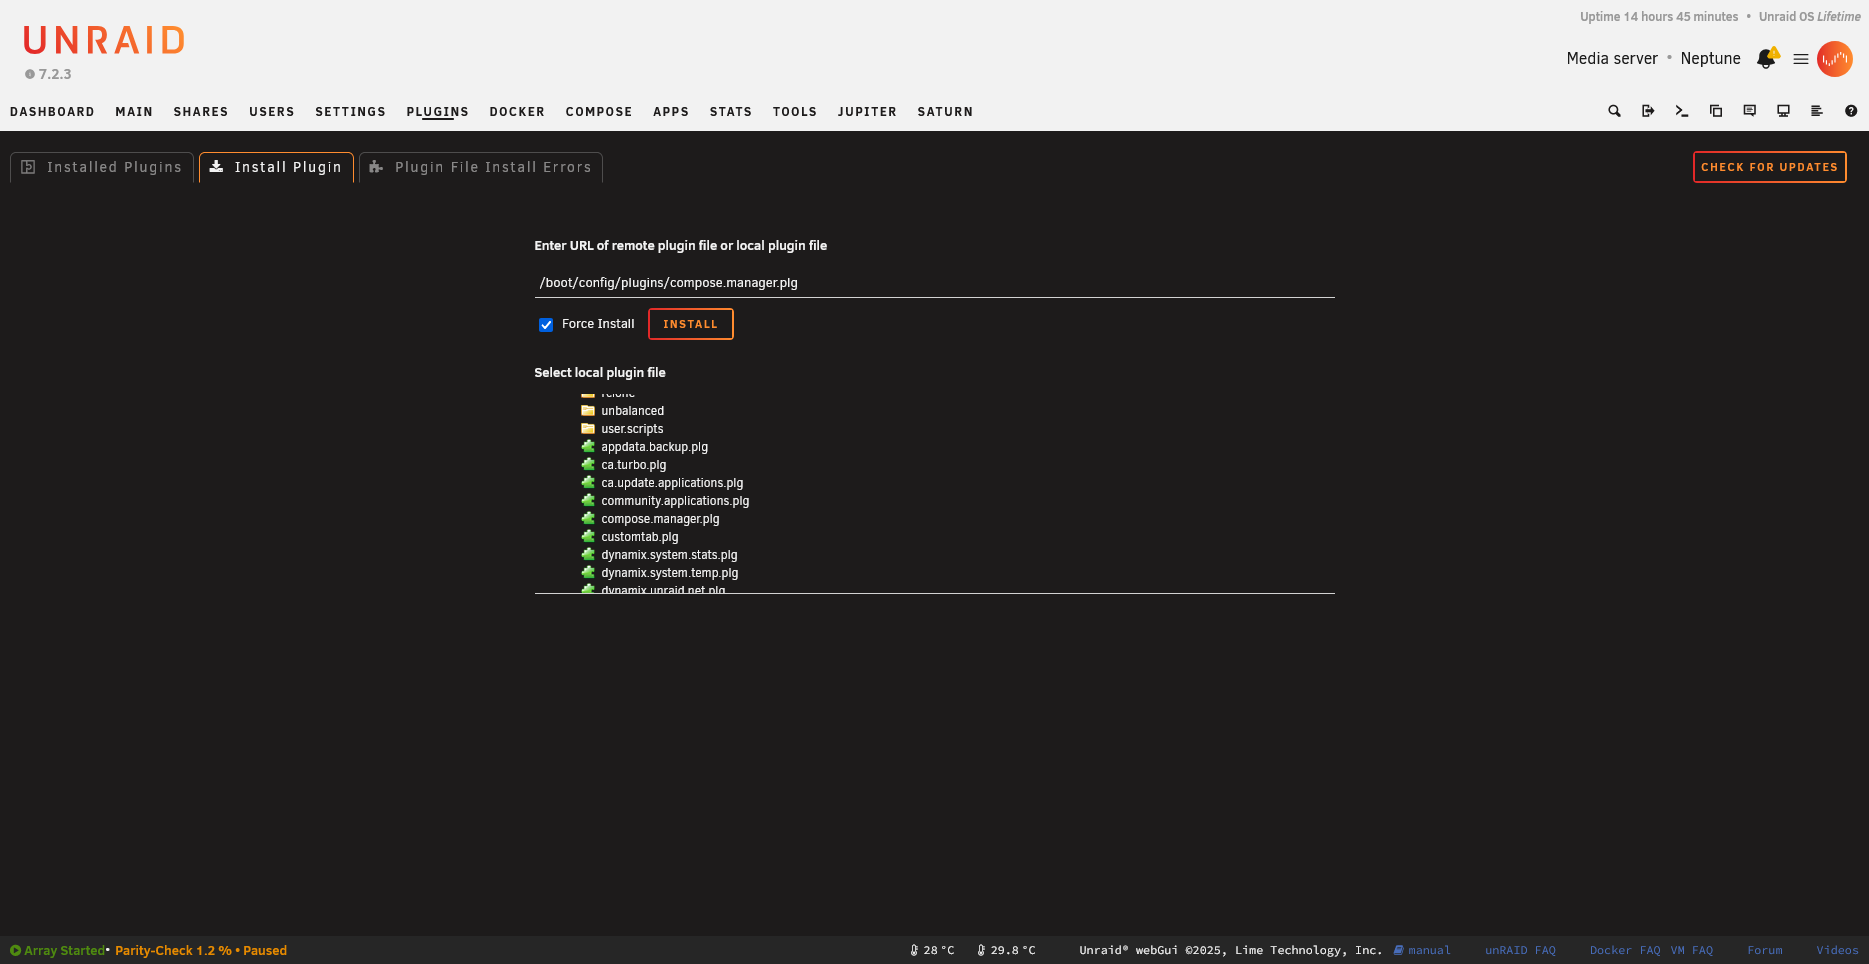Click the help question mark icon
The image size is (1869, 964).
1851,111
